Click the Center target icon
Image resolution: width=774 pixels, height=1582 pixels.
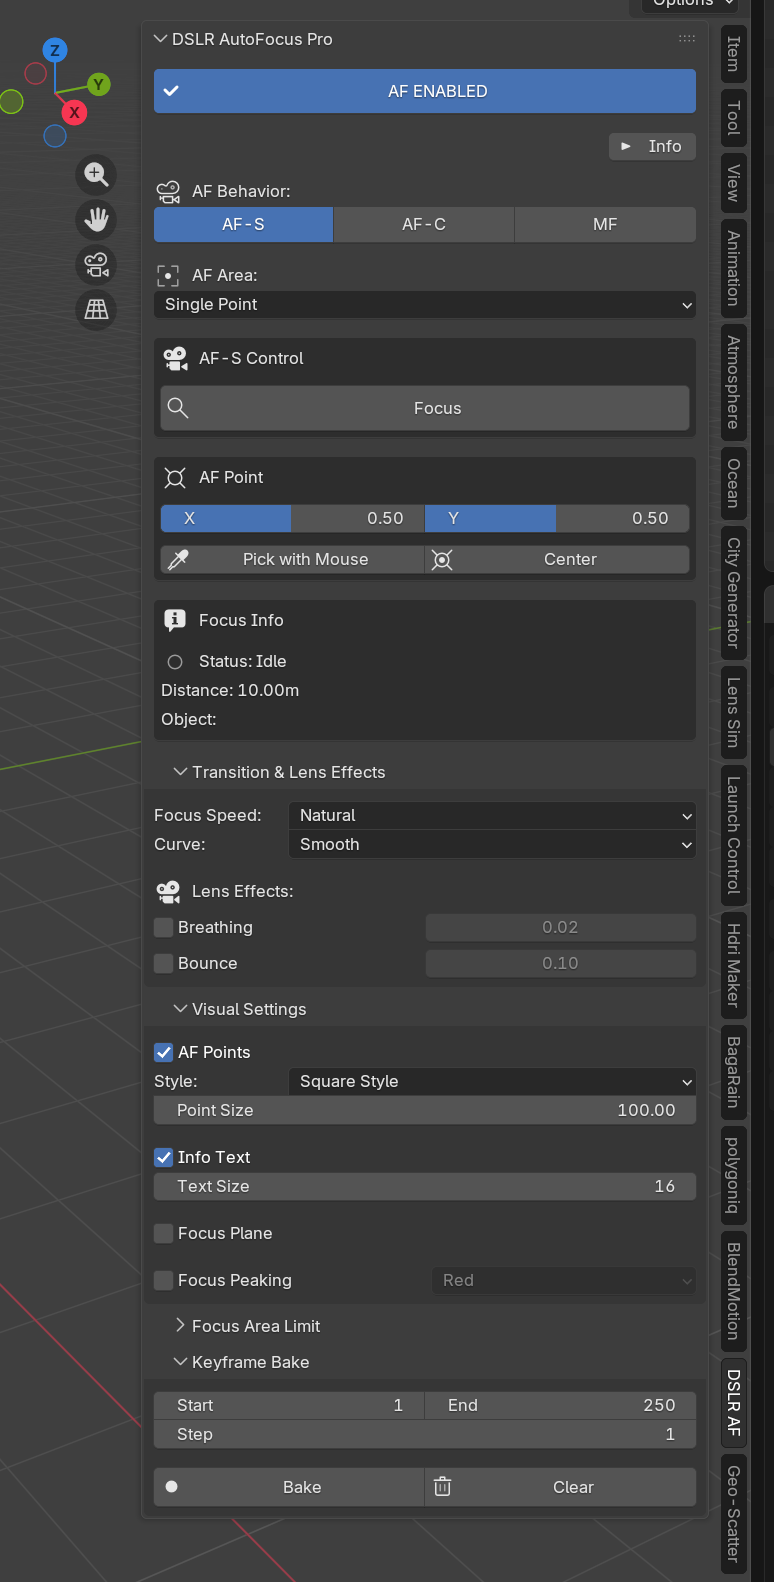point(442,559)
